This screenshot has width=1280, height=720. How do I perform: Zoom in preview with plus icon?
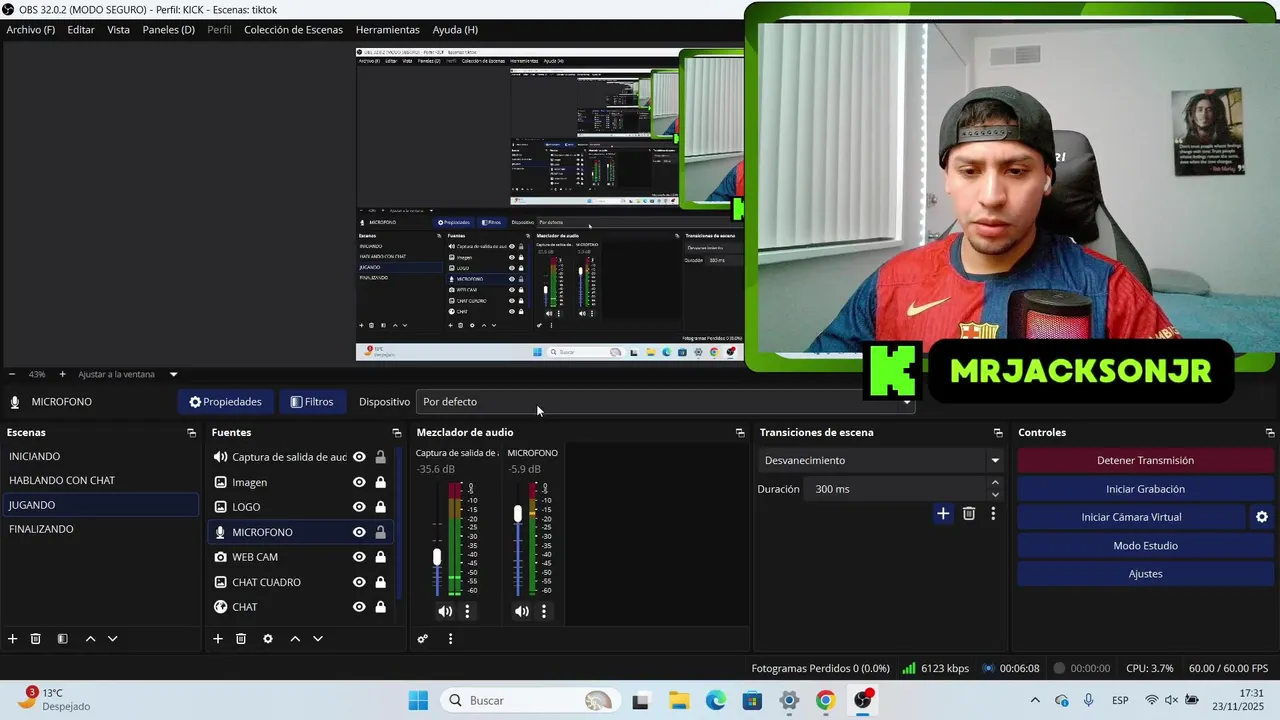point(62,374)
